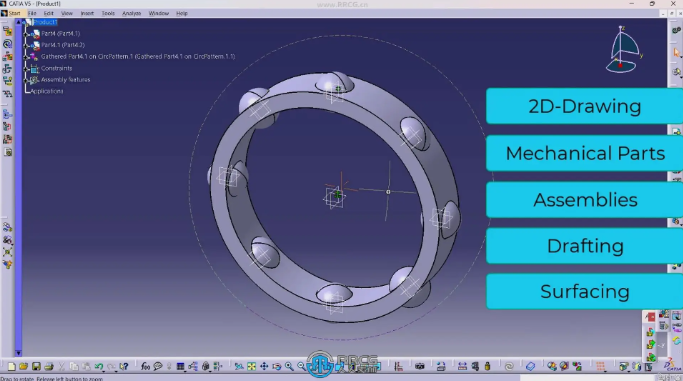
Task: Click the camera Capture icon
Action: click(419, 367)
